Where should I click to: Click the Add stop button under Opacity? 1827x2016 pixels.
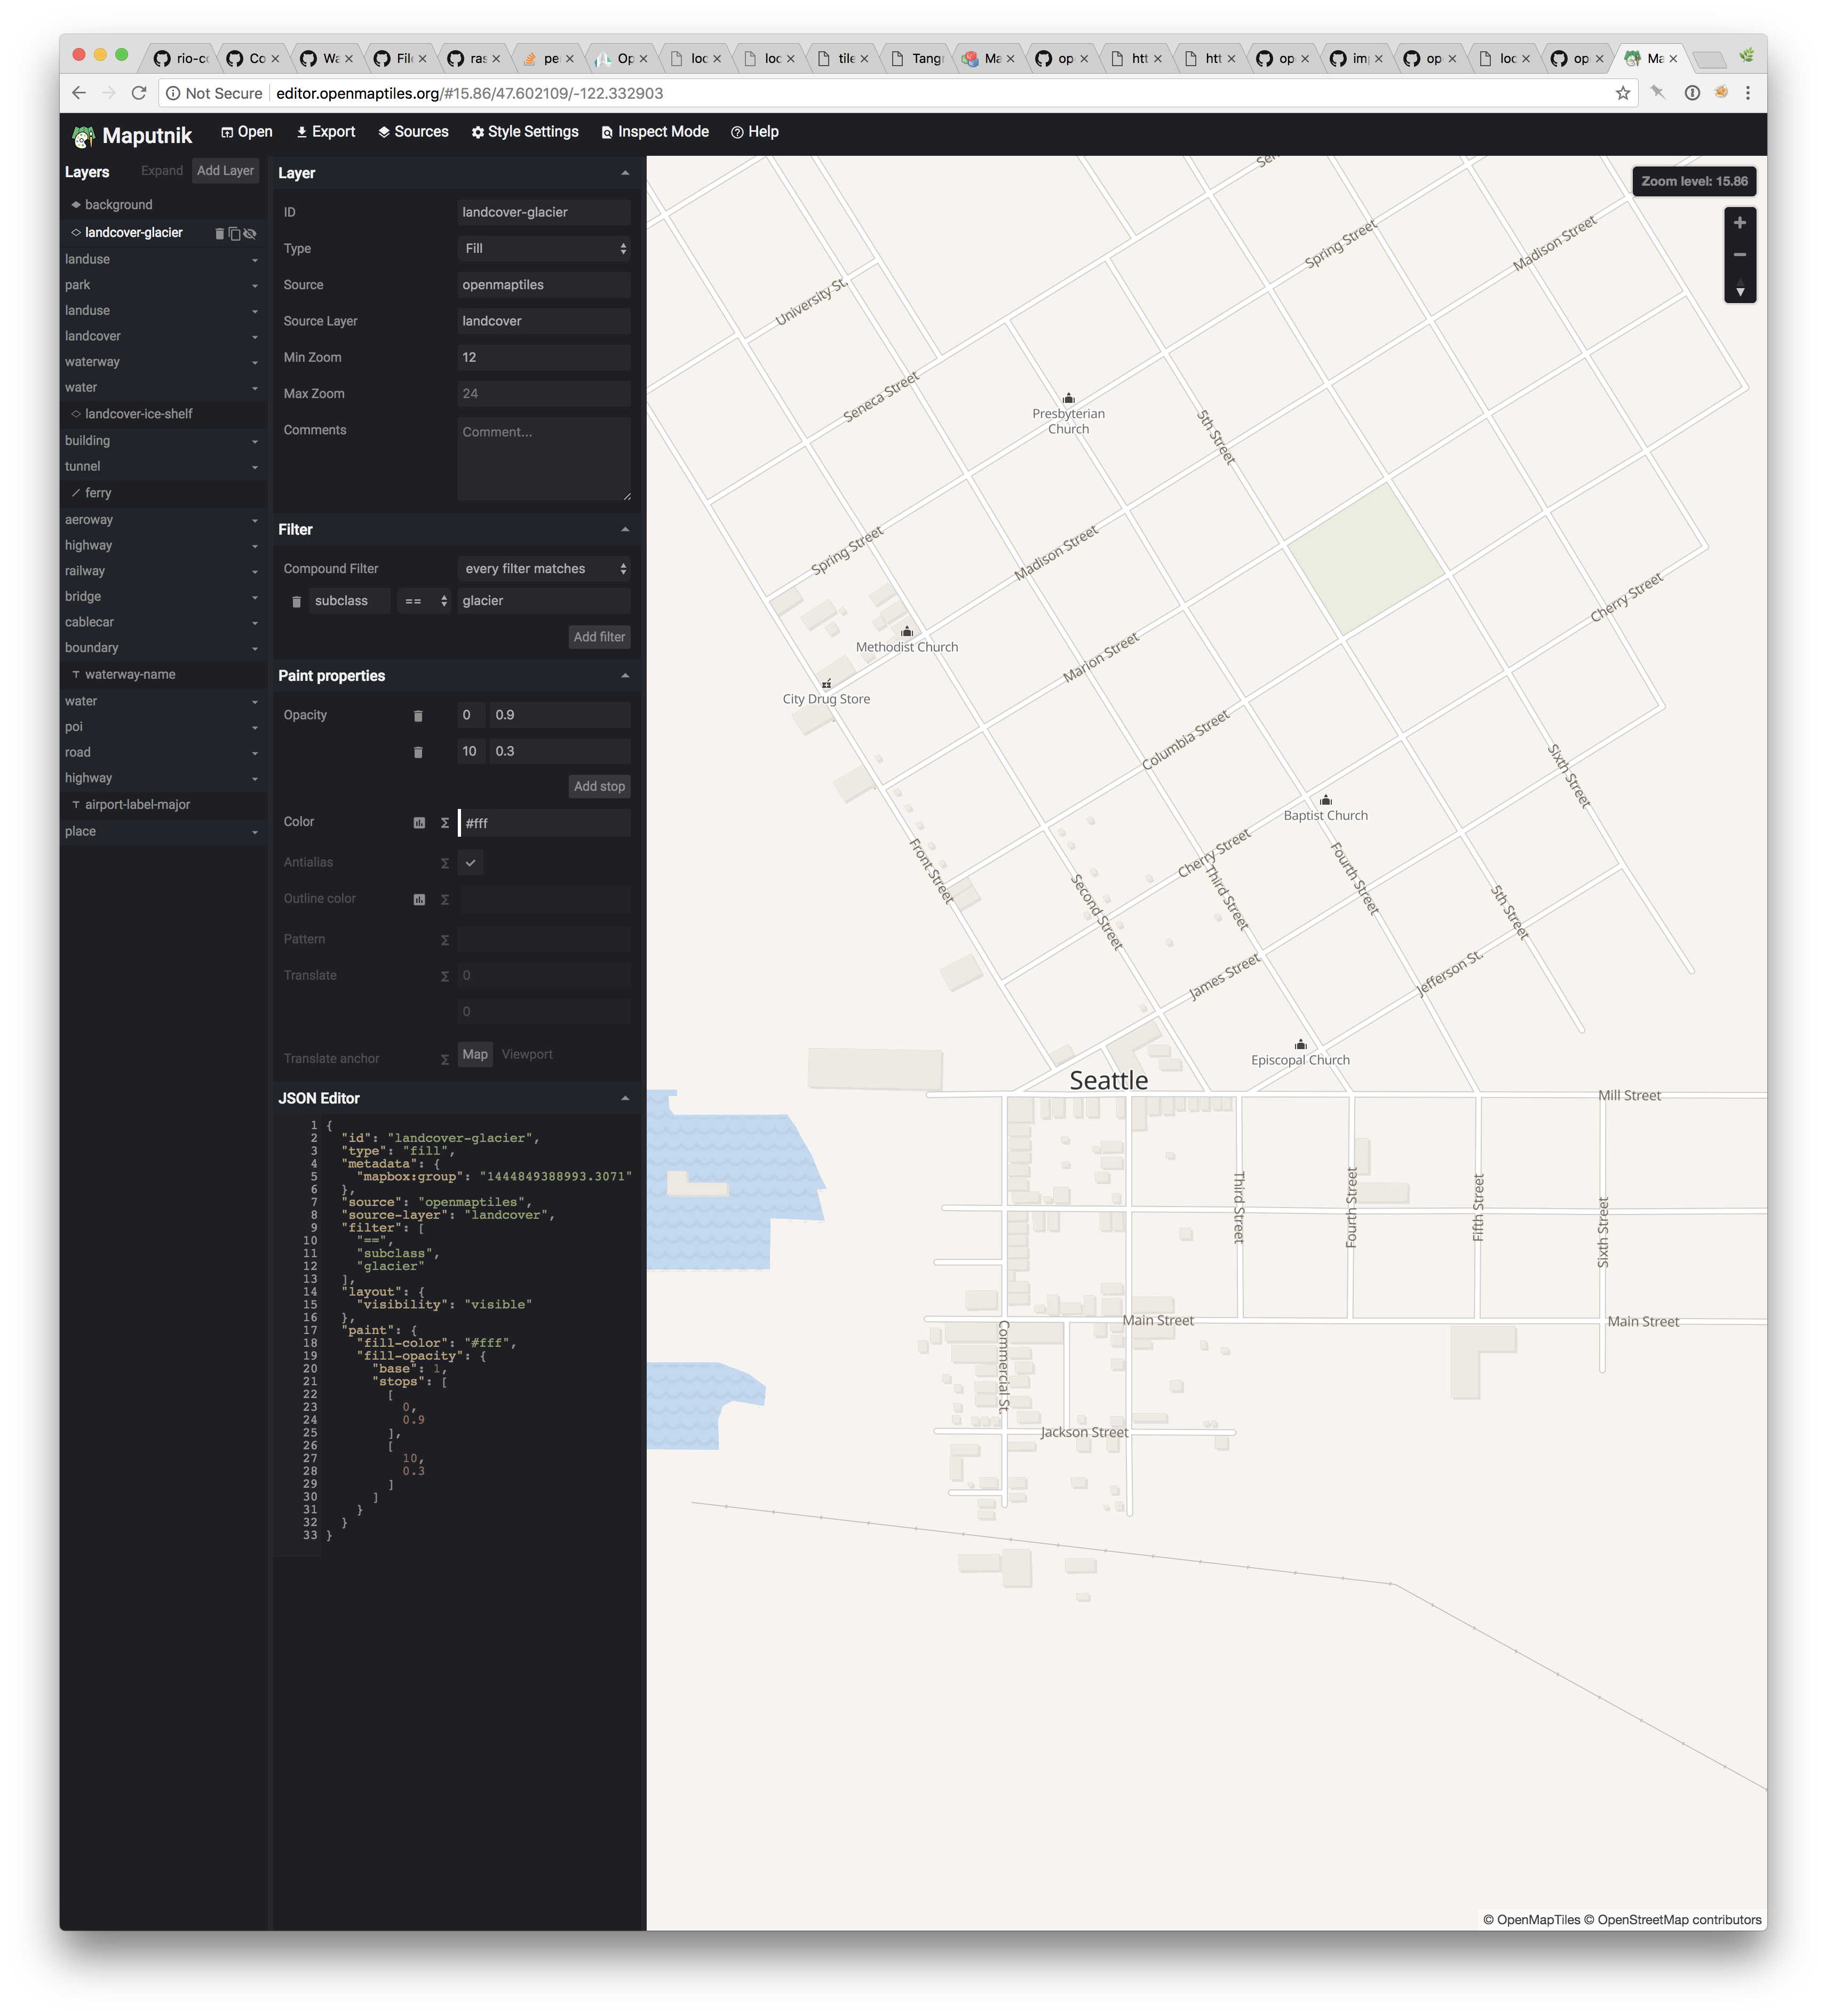[x=599, y=786]
